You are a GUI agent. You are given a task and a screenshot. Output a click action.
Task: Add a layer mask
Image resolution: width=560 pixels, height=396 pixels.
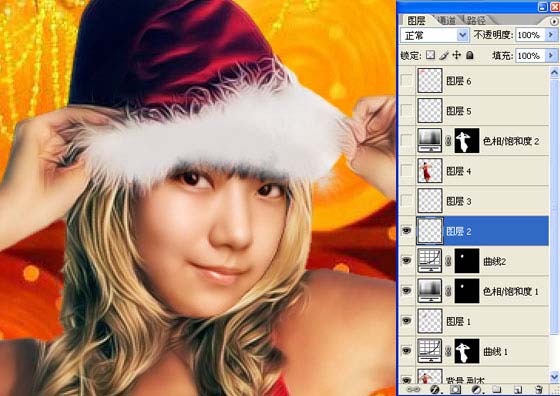coord(455,390)
